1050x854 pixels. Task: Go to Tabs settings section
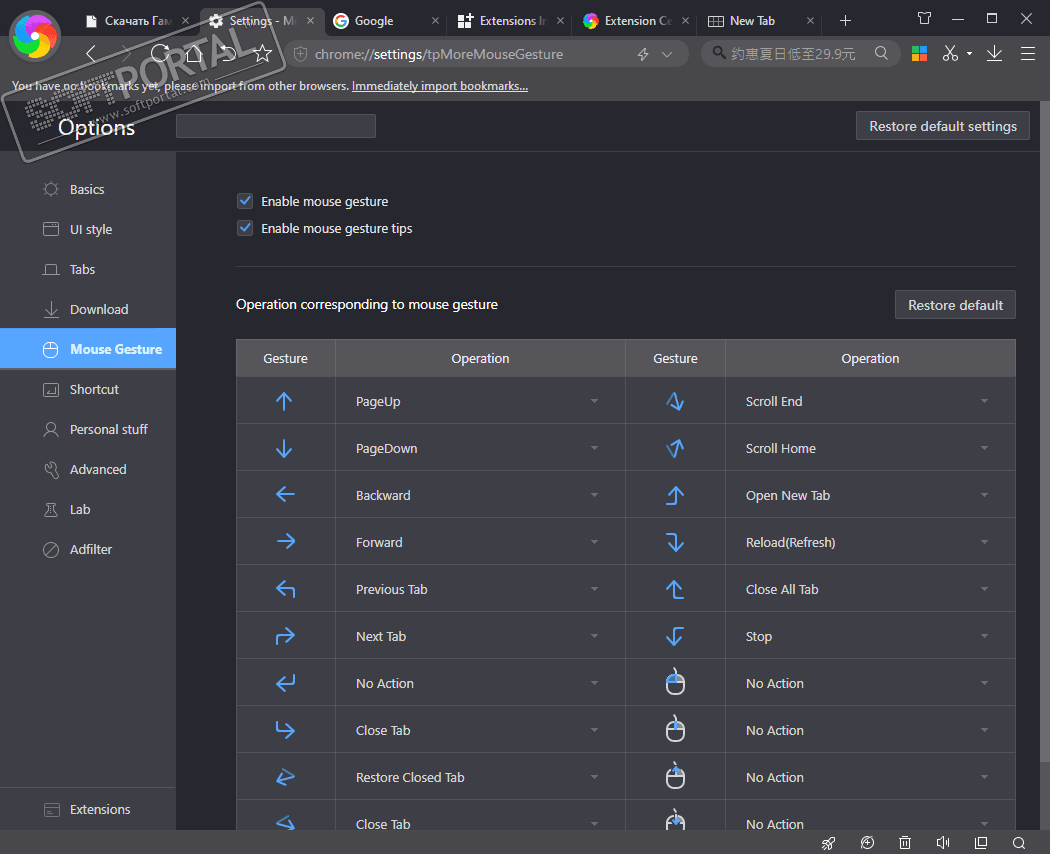pyautogui.click(x=88, y=269)
